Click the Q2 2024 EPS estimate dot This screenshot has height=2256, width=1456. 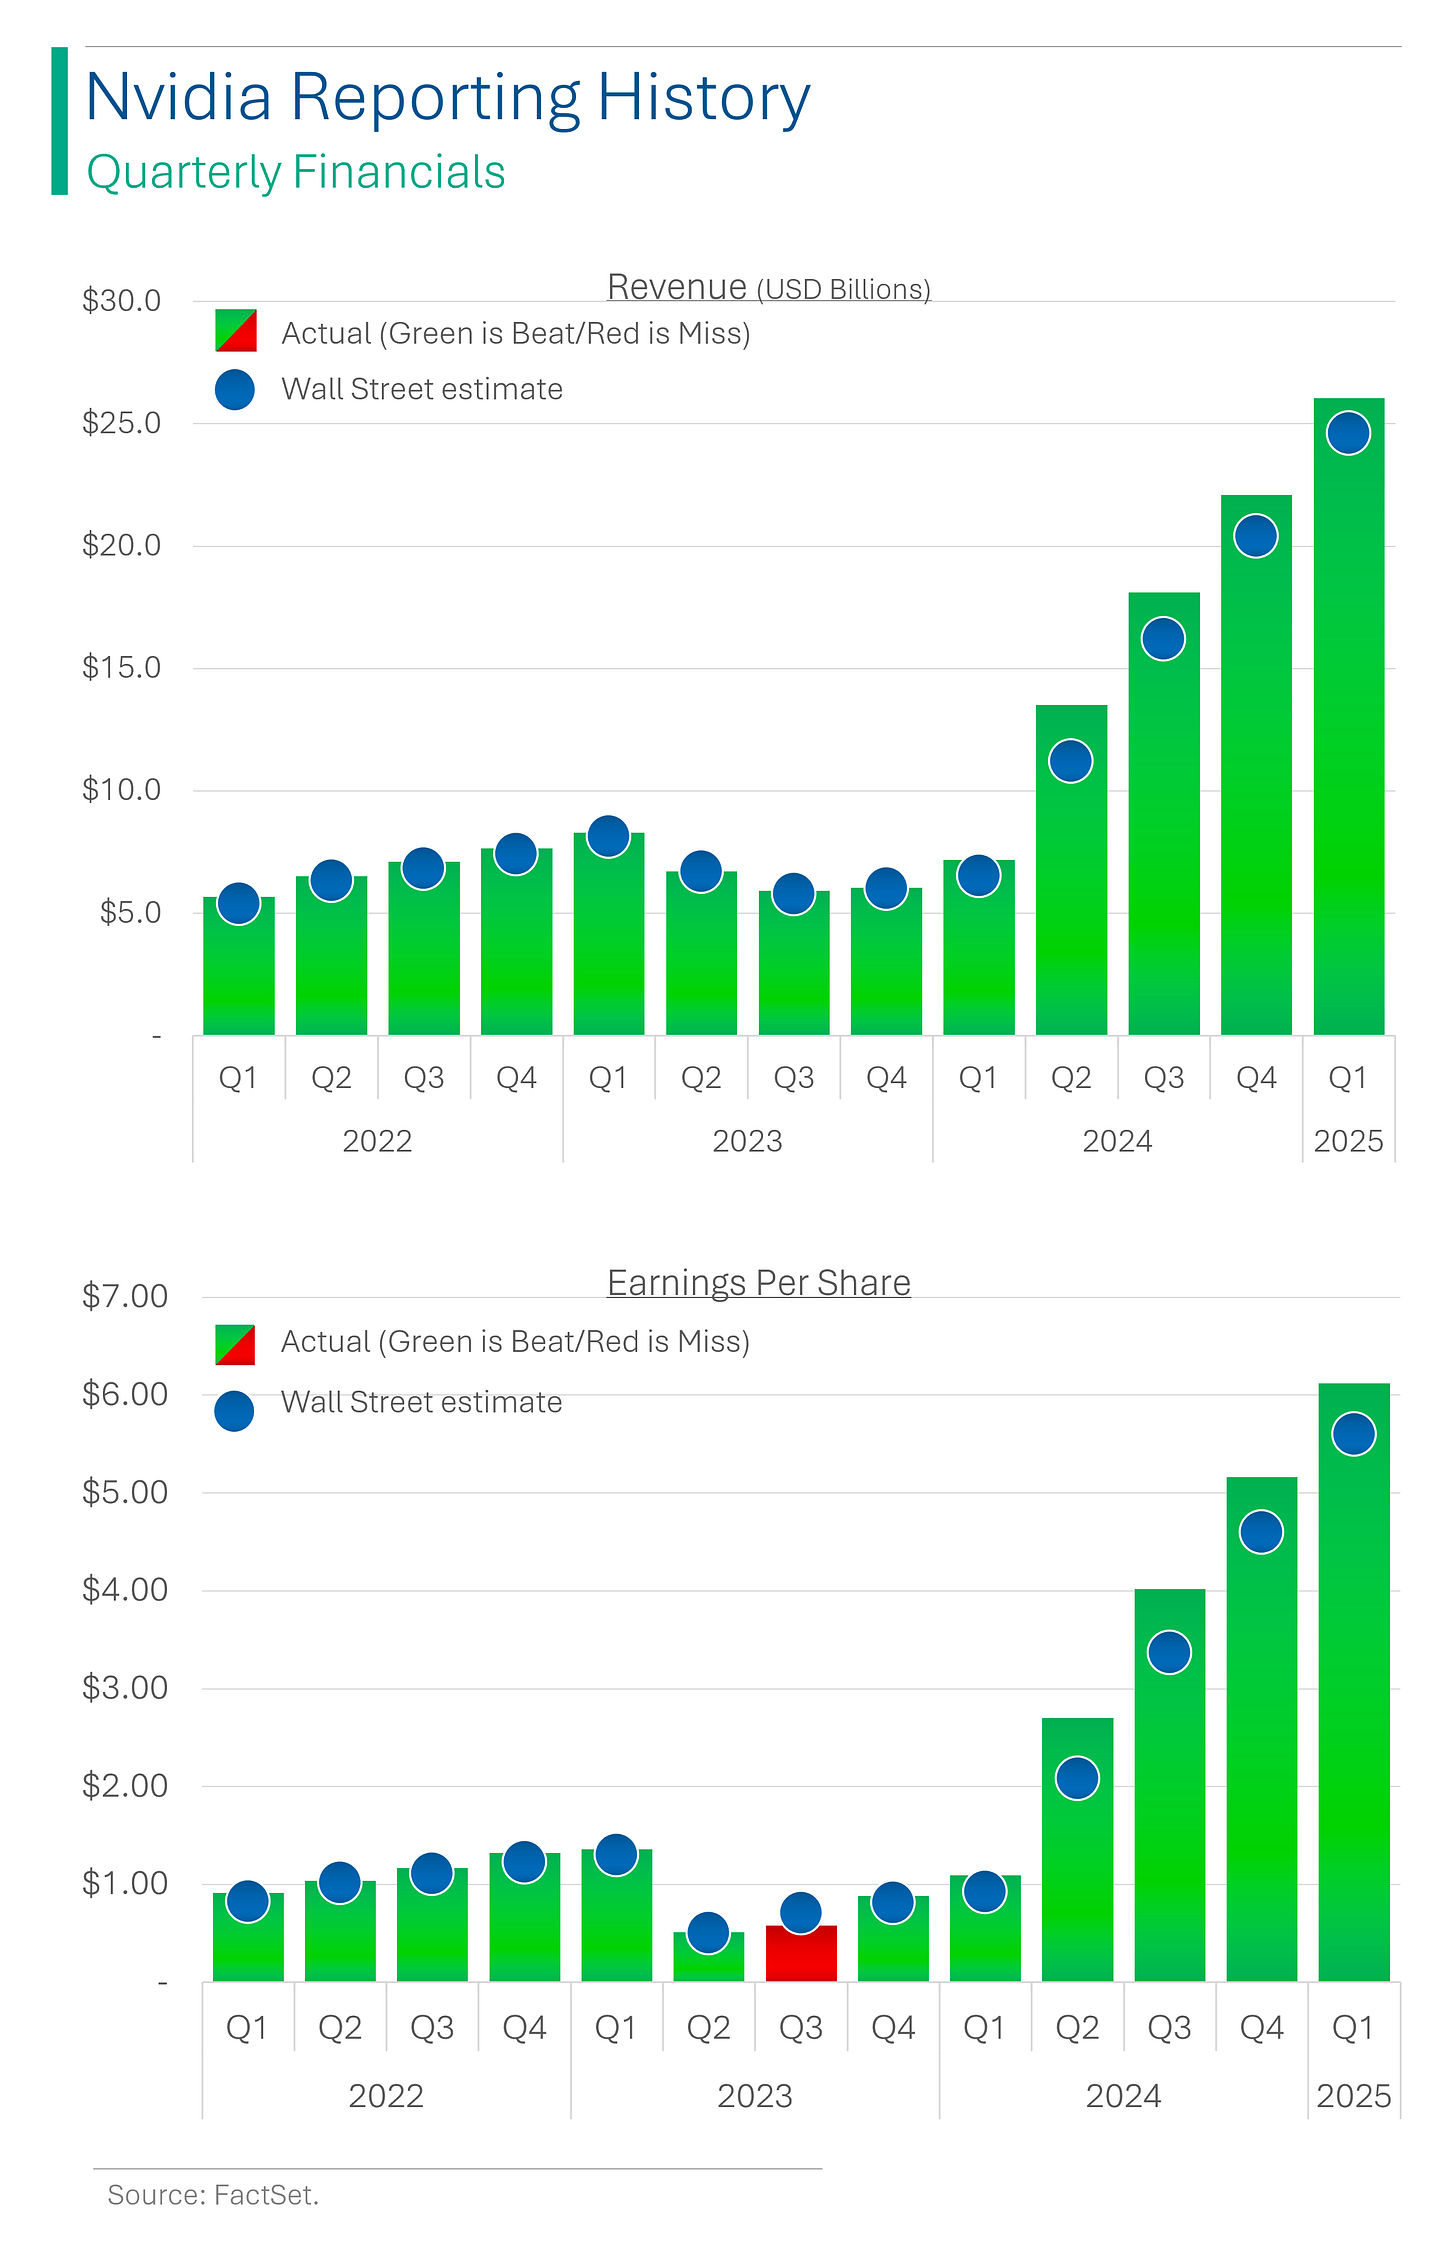coord(1077,1778)
